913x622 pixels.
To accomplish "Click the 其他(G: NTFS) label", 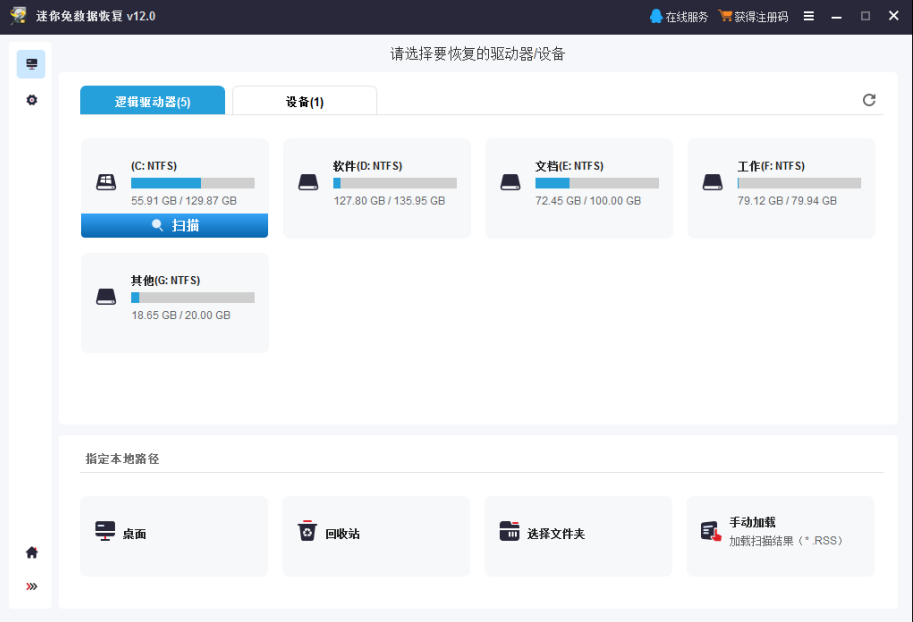I will click(165, 281).
